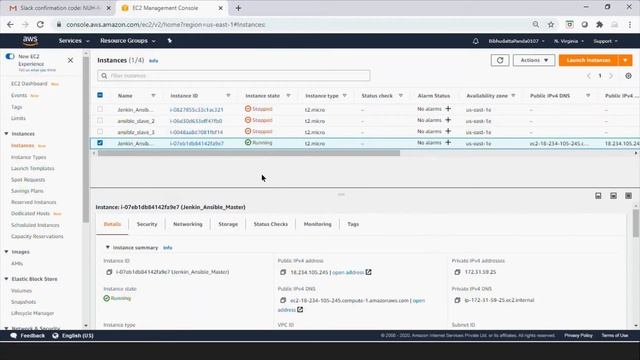The width and height of the screenshot is (640, 360).
Task: Open external link icon below DNS name
Action: 300,310
